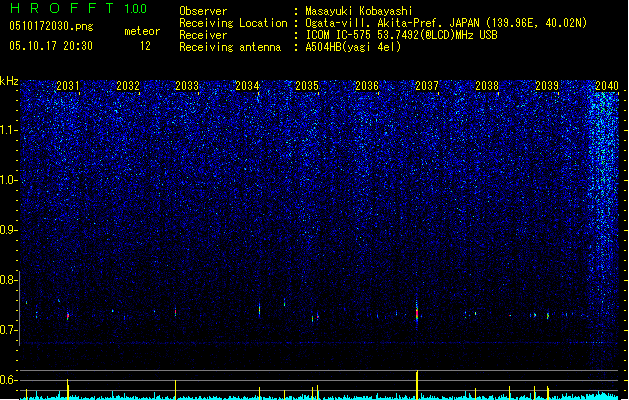This screenshot has width=629, height=400.
Task: Click the 2040 time marker
Action: tap(607, 86)
